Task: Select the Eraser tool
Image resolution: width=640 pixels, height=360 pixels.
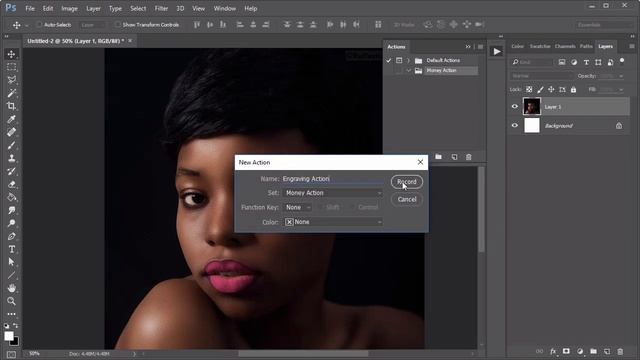Action: tap(11, 184)
